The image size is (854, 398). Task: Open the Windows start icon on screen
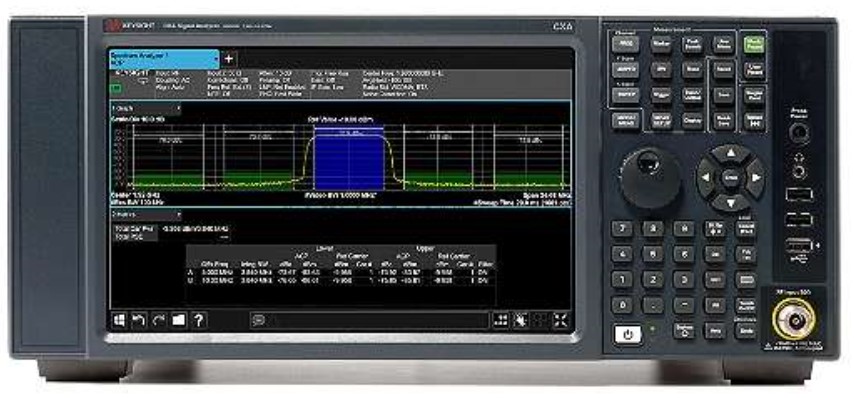119,321
